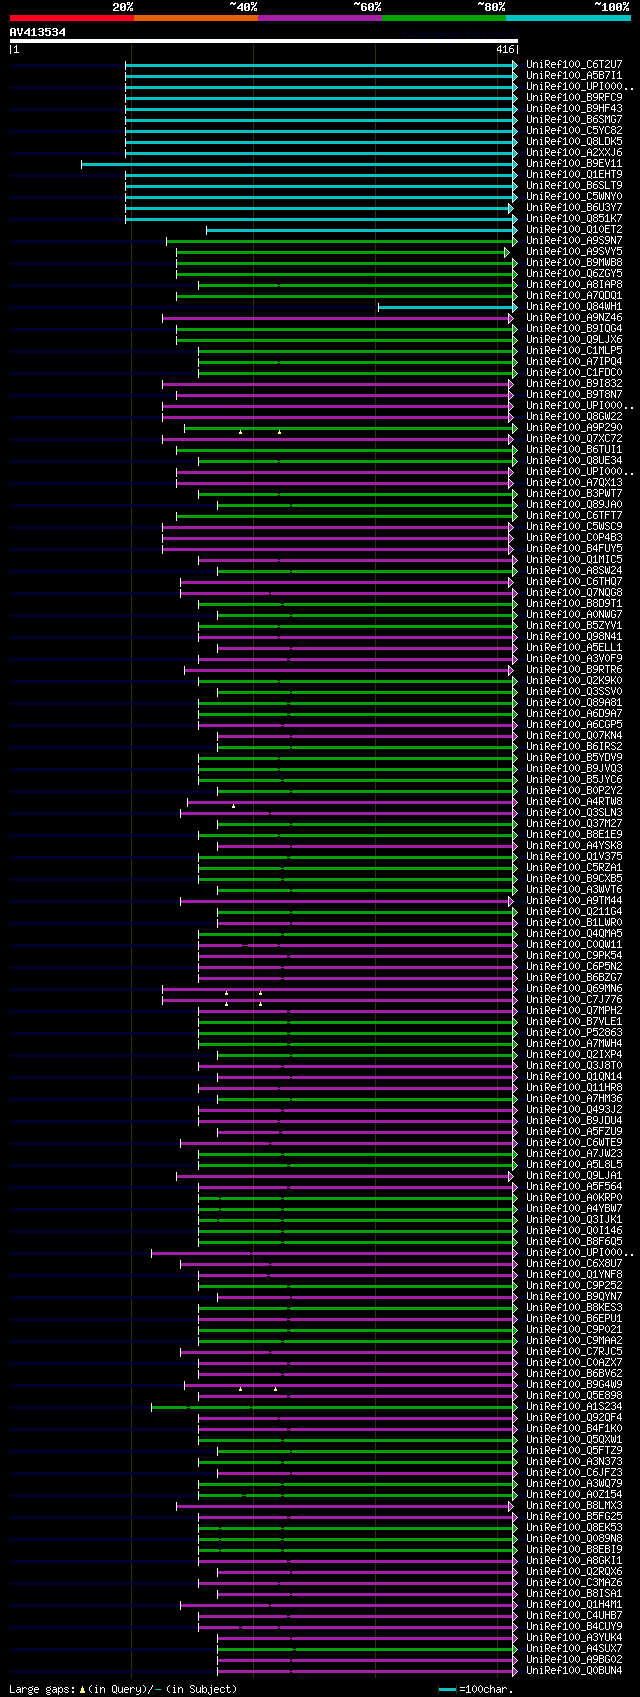Select label UniRef100_Q84WH1
Screen dimensions: 640x1697
click(574, 306)
